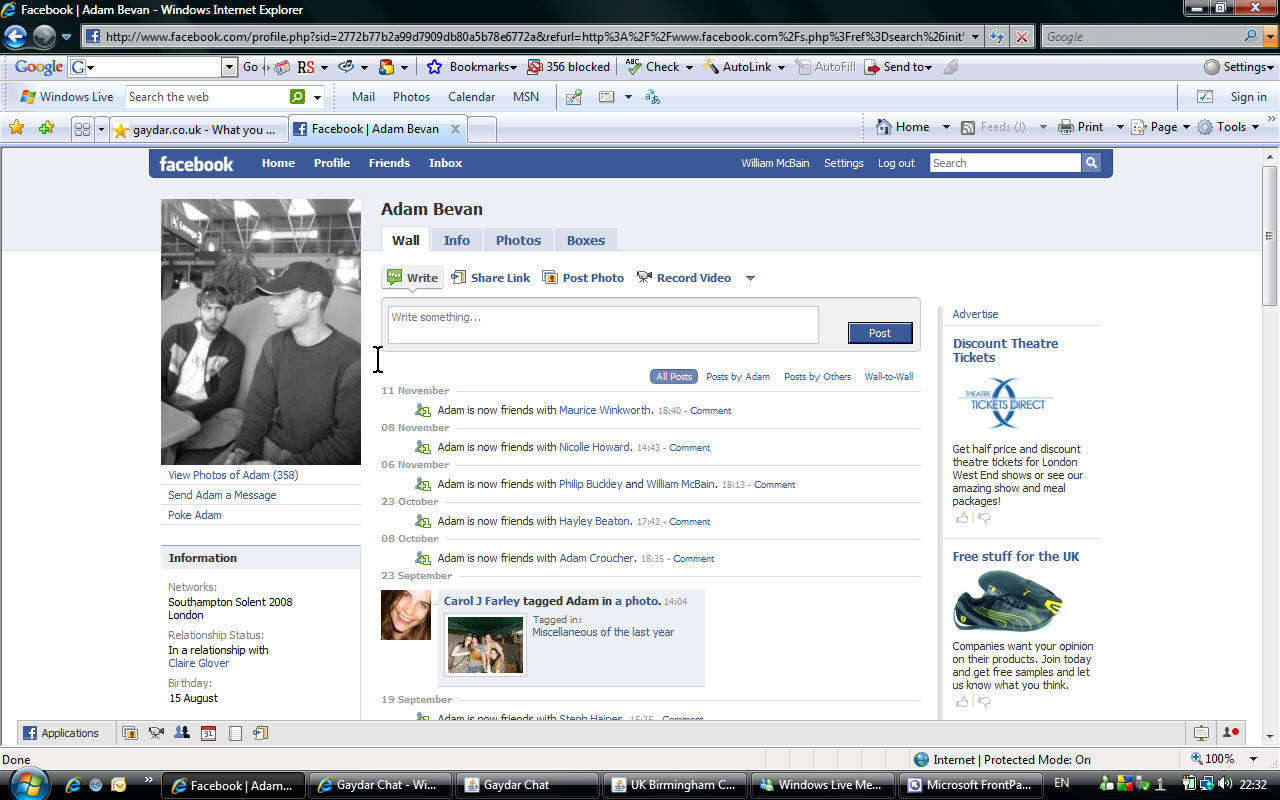Click Send Adam a Message link
The image size is (1280, 800).
pos(222,495)
